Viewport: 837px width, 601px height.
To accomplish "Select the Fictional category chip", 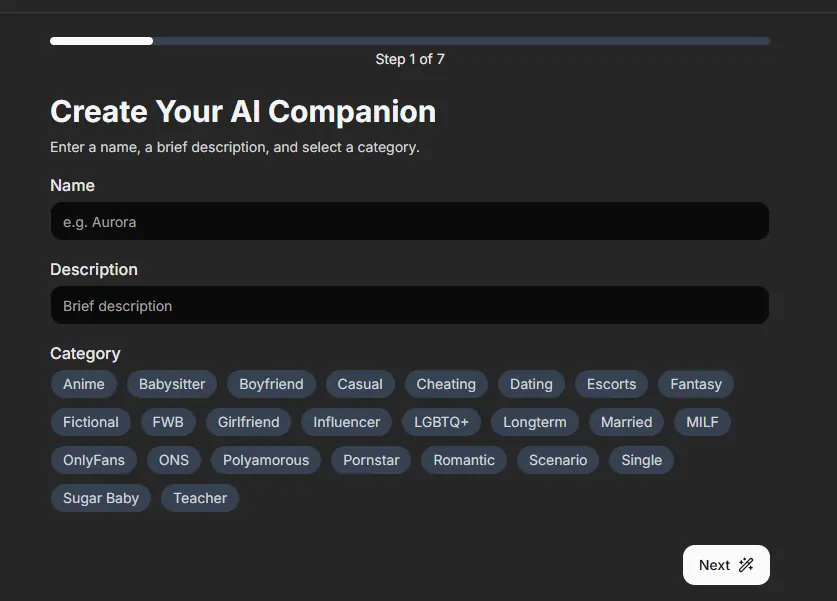I will coord(91,422).
